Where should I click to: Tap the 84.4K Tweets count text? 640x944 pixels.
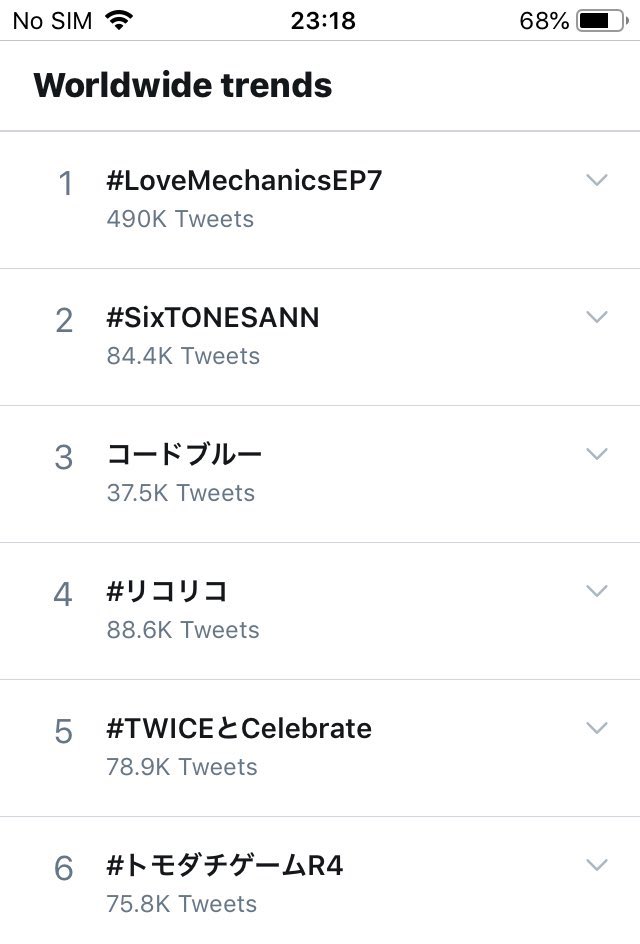tap(183, 356)
